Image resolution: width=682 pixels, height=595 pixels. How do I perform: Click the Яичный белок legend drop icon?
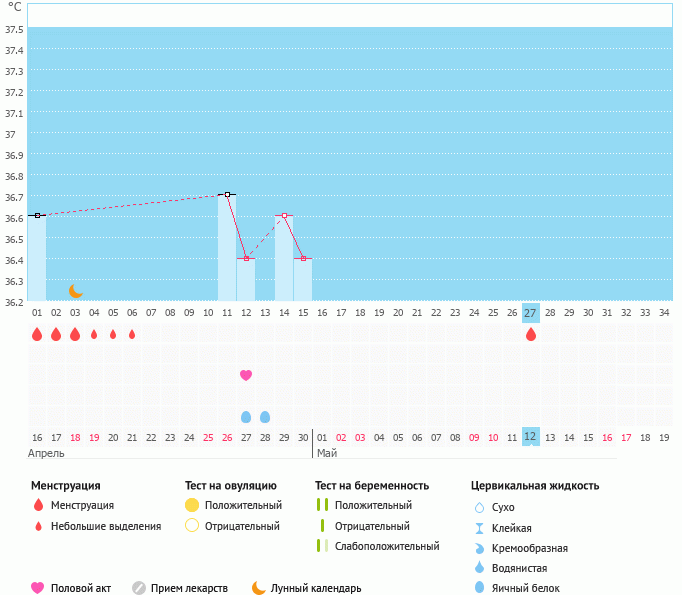click(x=479, y=588)
